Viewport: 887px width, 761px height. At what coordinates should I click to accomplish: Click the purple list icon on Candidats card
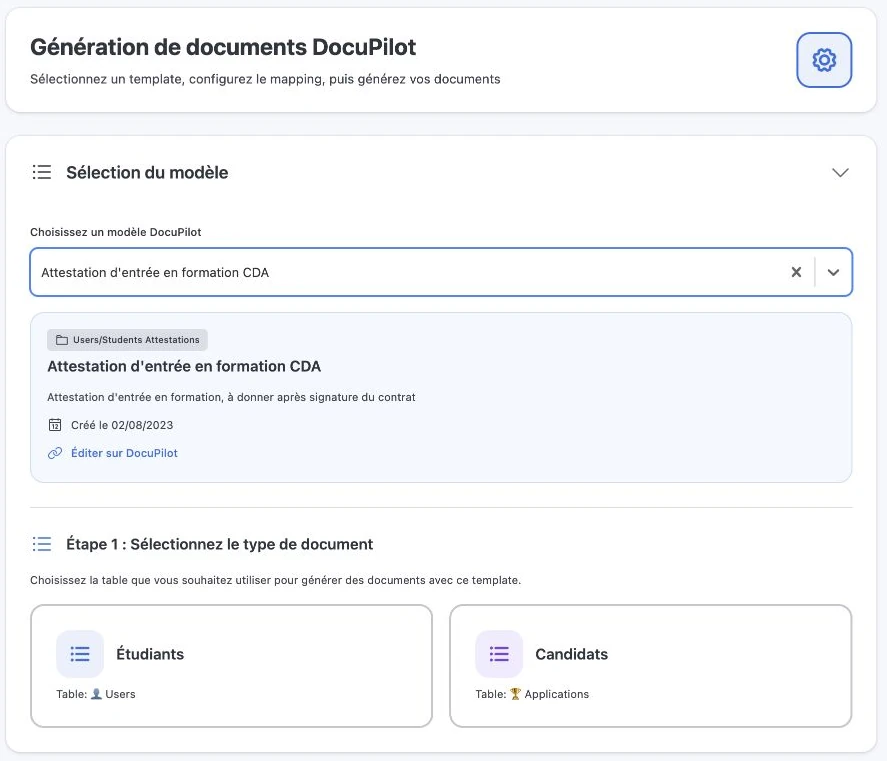tap(499, 654)
